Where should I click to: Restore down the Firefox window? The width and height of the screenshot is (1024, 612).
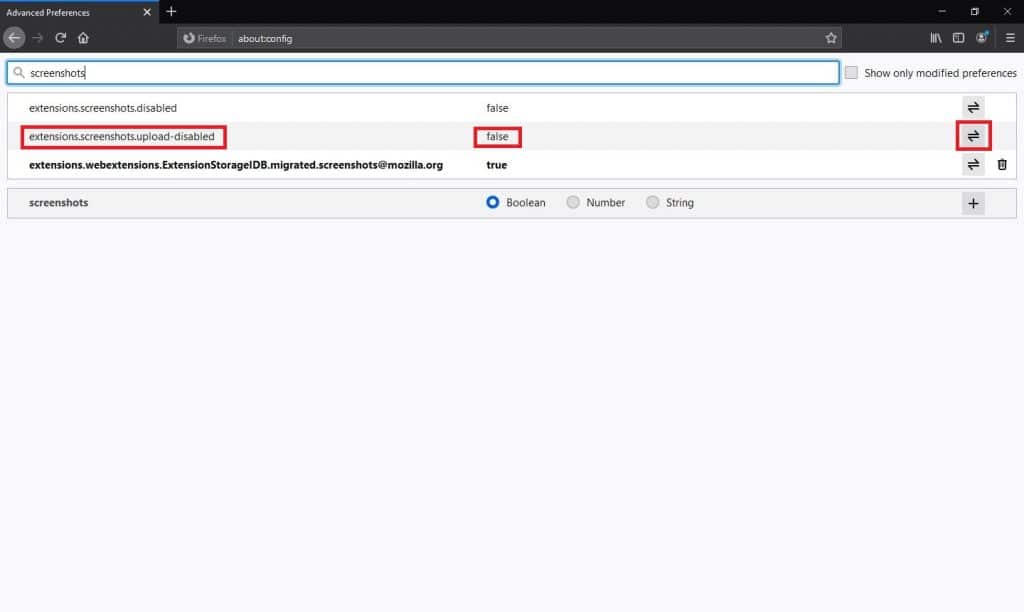[974, 11]
